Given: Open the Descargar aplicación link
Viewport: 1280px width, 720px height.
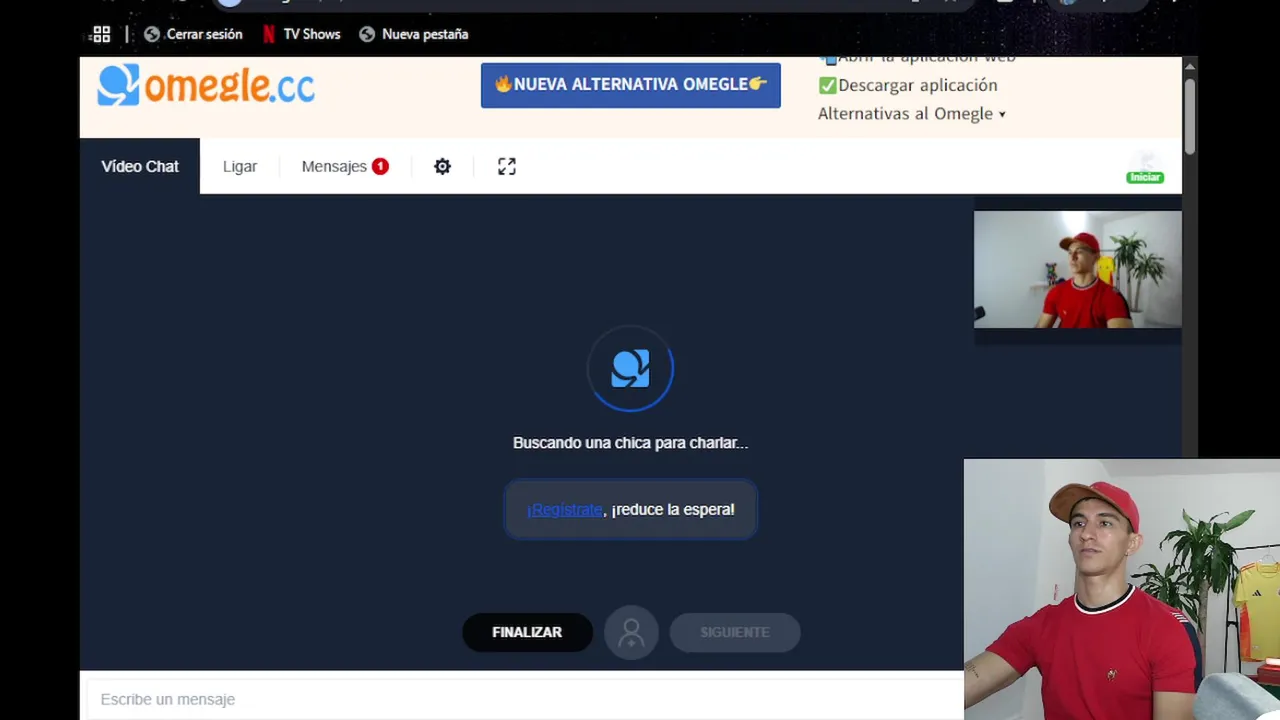Looking at the screenshot, I should point(908,85).
